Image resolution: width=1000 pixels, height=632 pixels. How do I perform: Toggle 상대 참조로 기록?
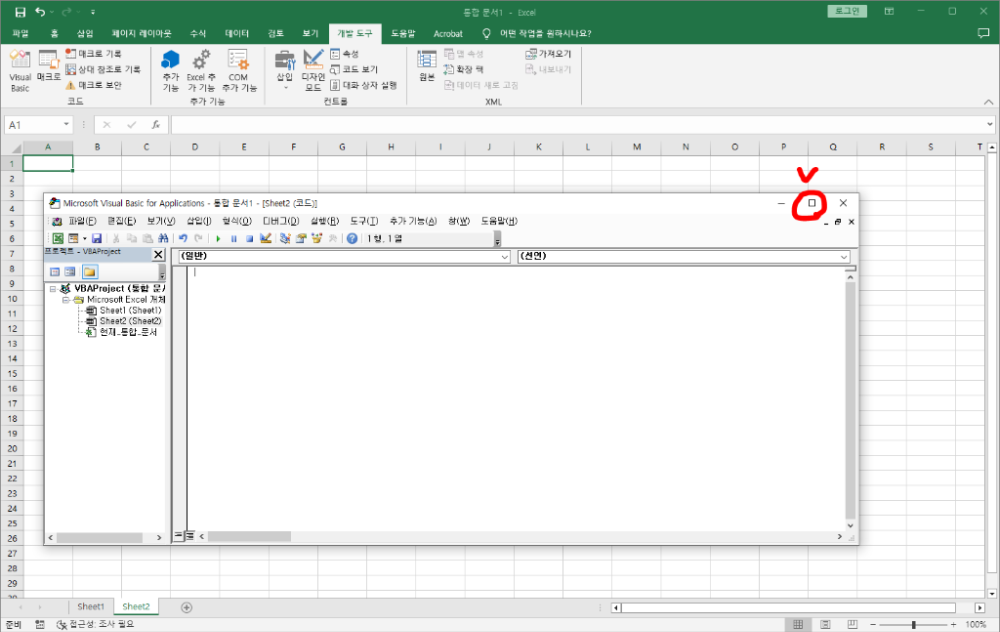click(103, 69)
